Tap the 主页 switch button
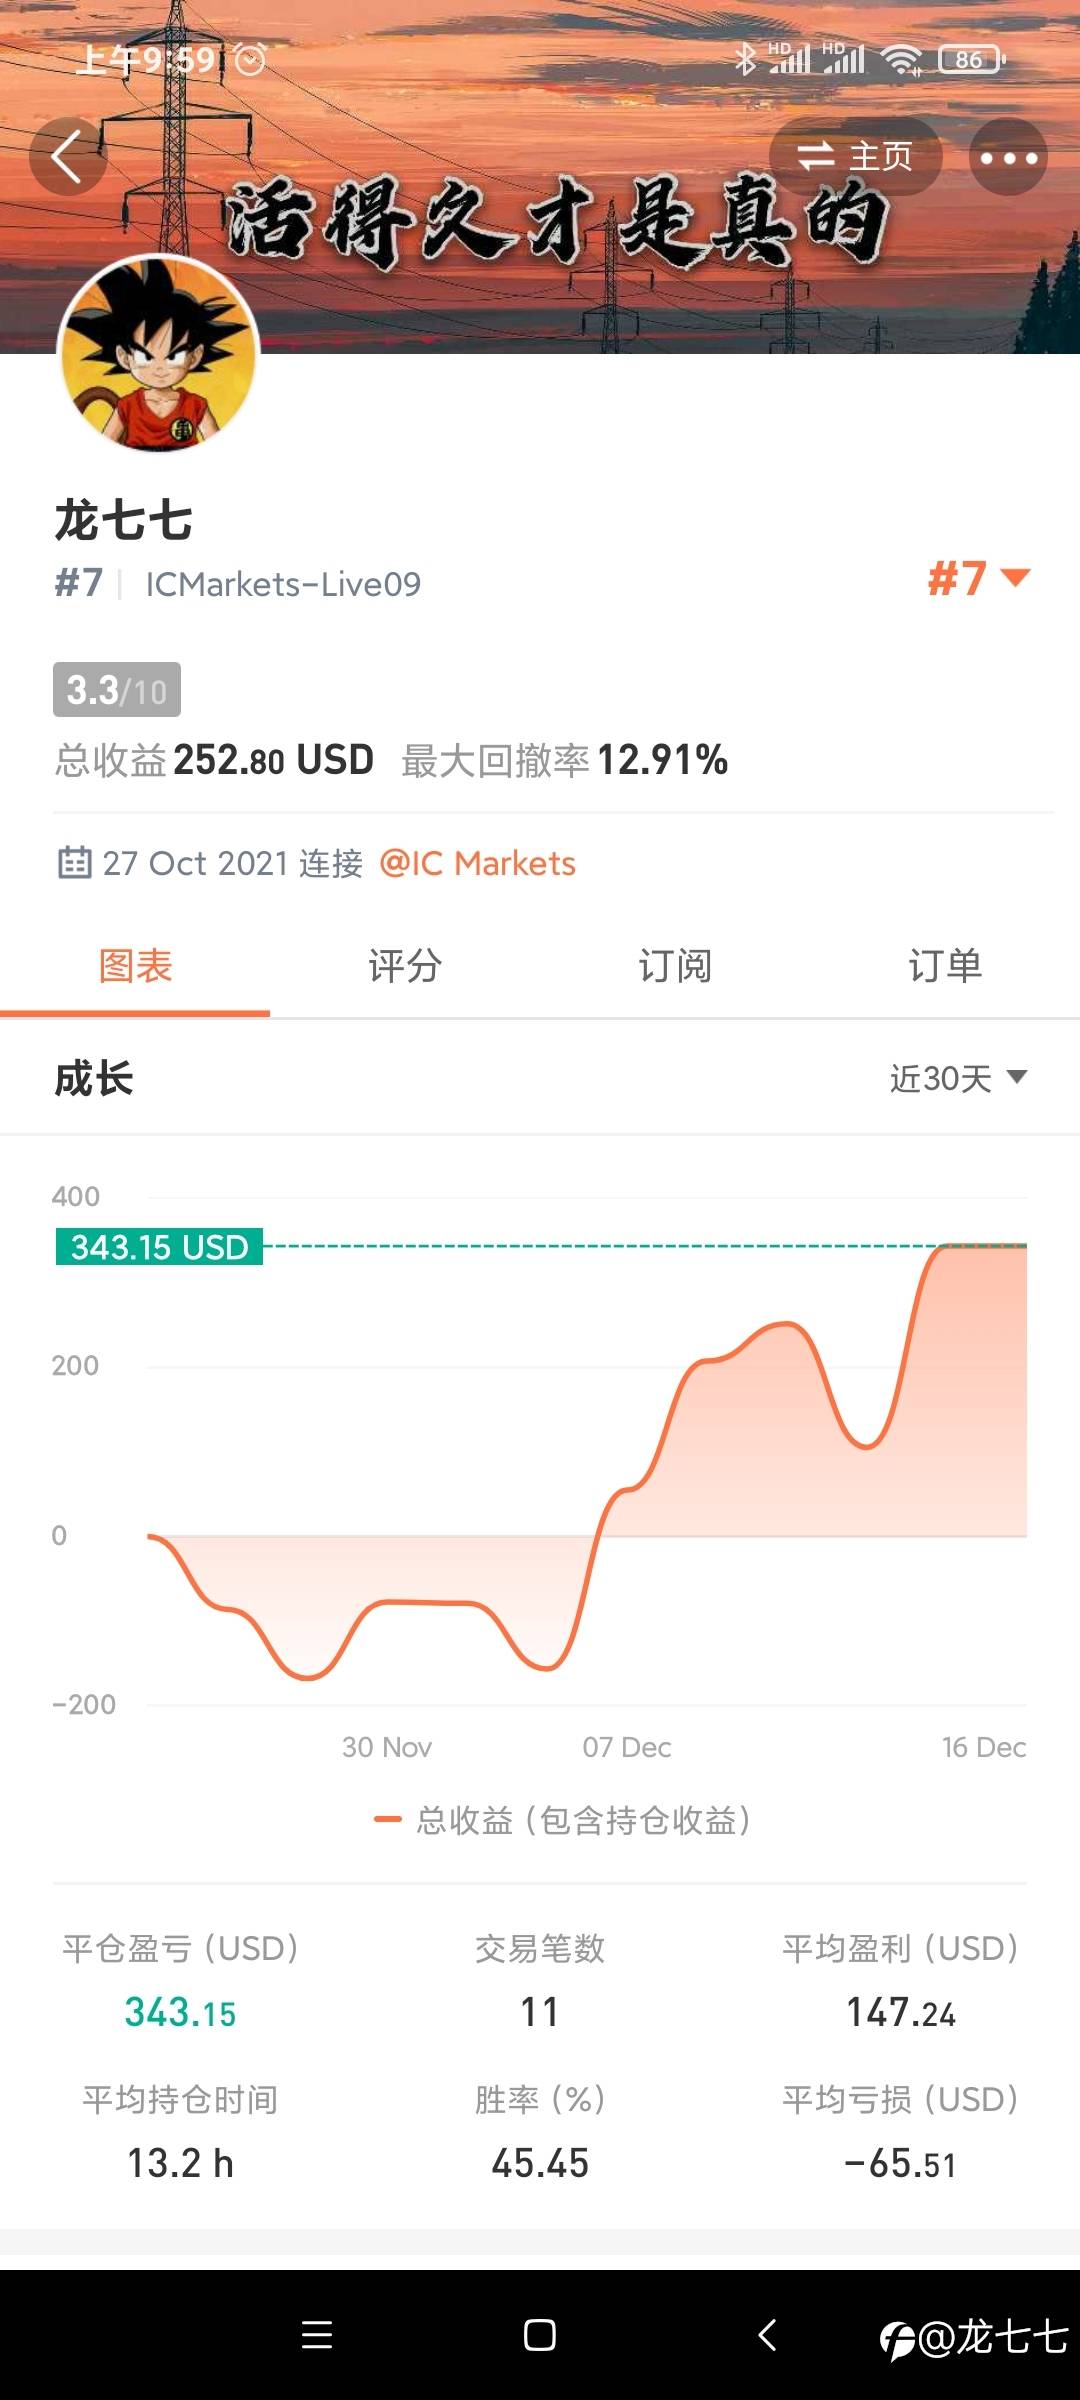This screenshot has width=1080, height=2400. pos(855,156)
